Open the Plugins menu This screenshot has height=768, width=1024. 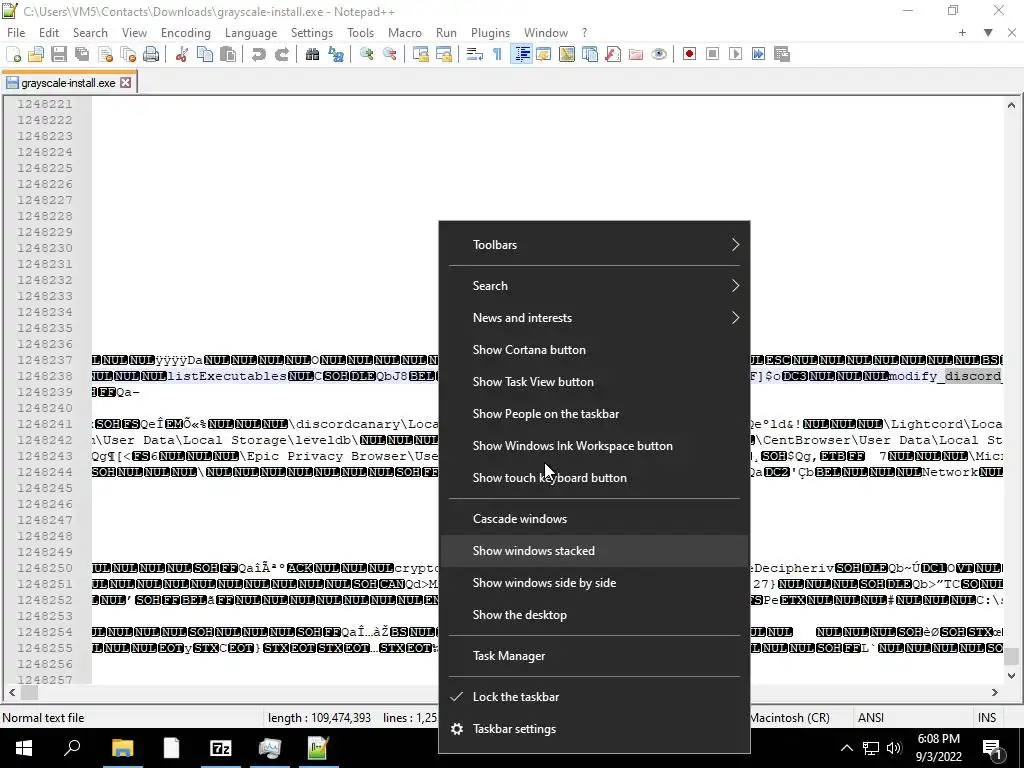[x=490, y=33]
